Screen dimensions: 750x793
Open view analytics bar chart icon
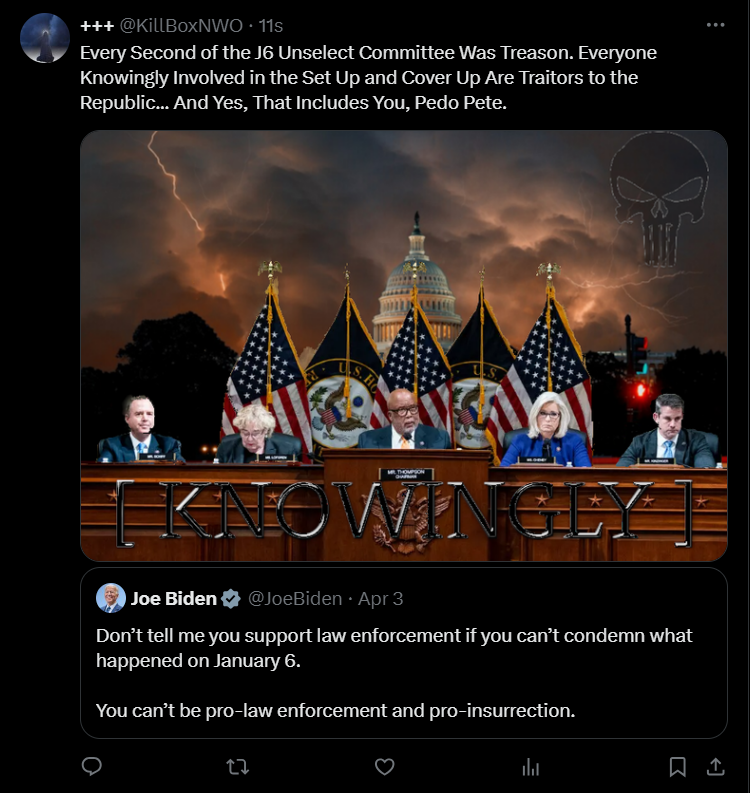531,767
